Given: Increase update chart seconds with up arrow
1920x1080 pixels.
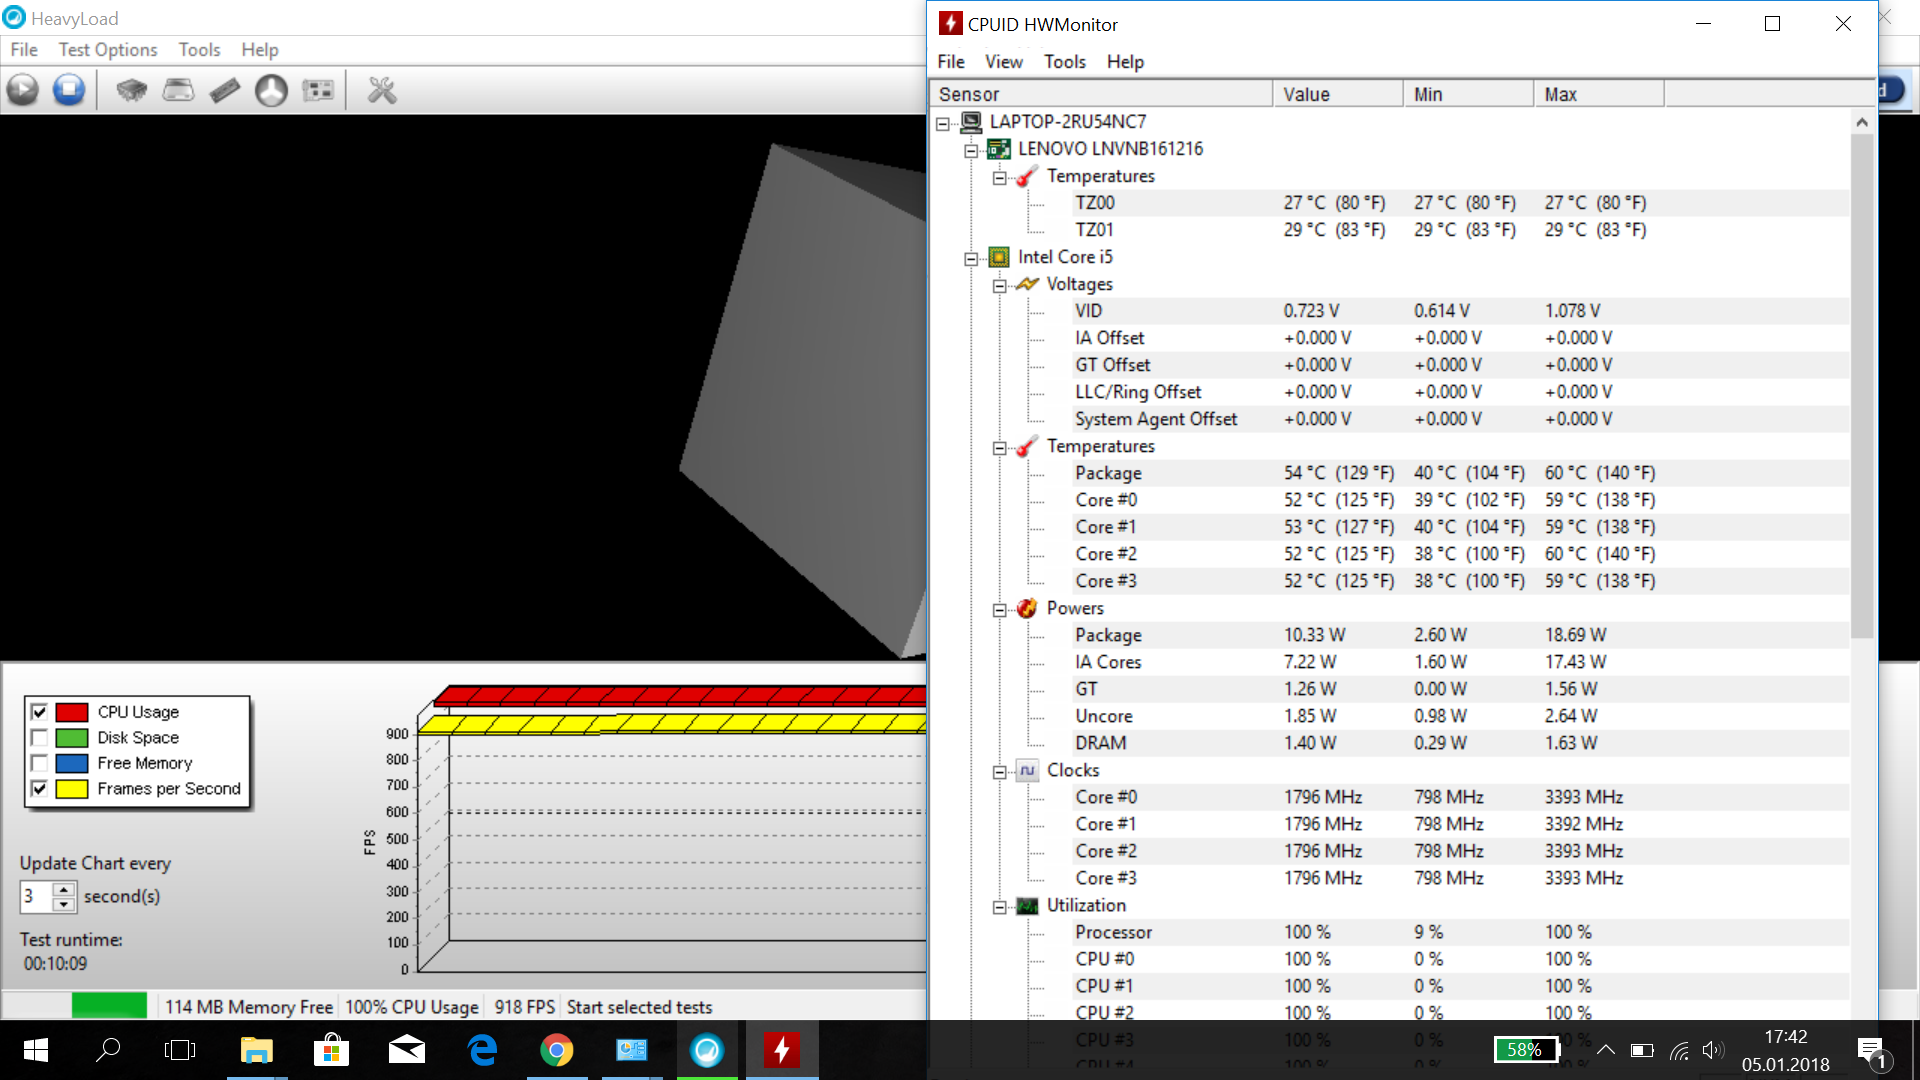Looking at the screenshot, I should point(63,888).
